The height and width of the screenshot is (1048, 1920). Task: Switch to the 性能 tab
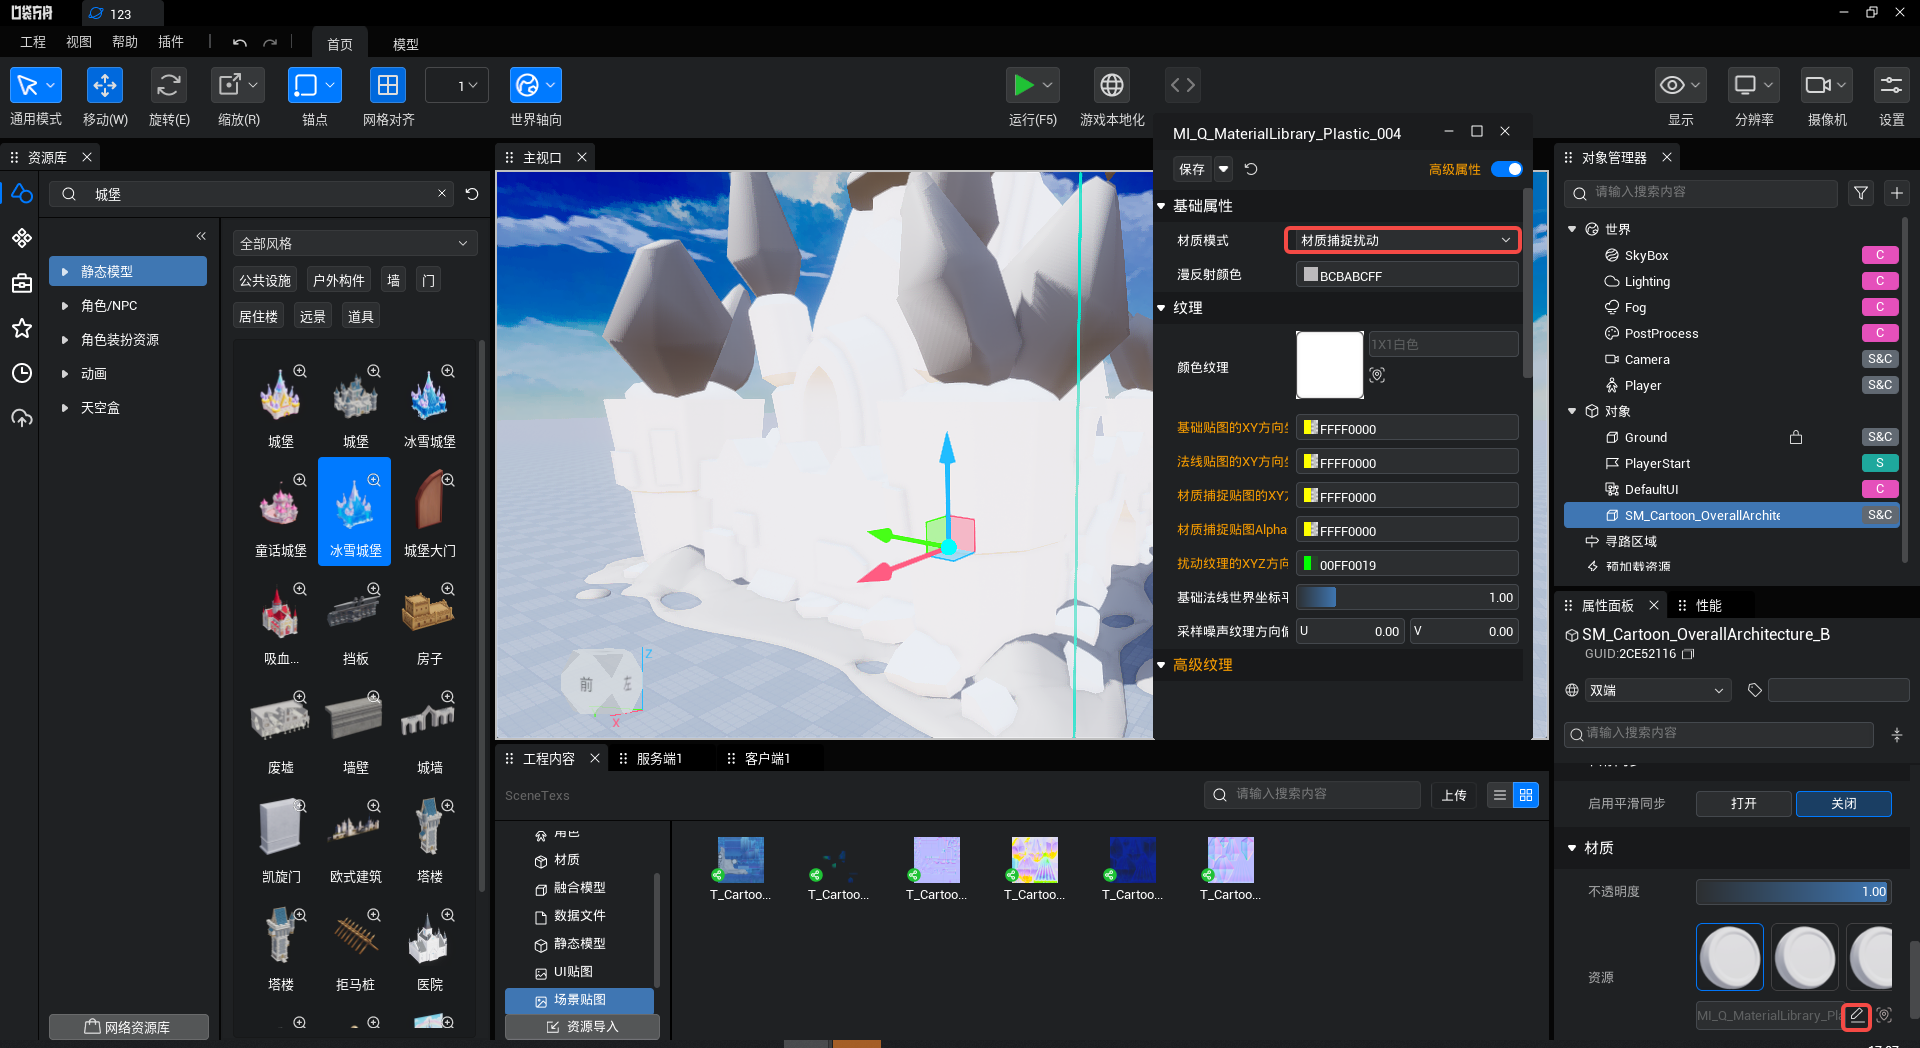click(1708, 606)
